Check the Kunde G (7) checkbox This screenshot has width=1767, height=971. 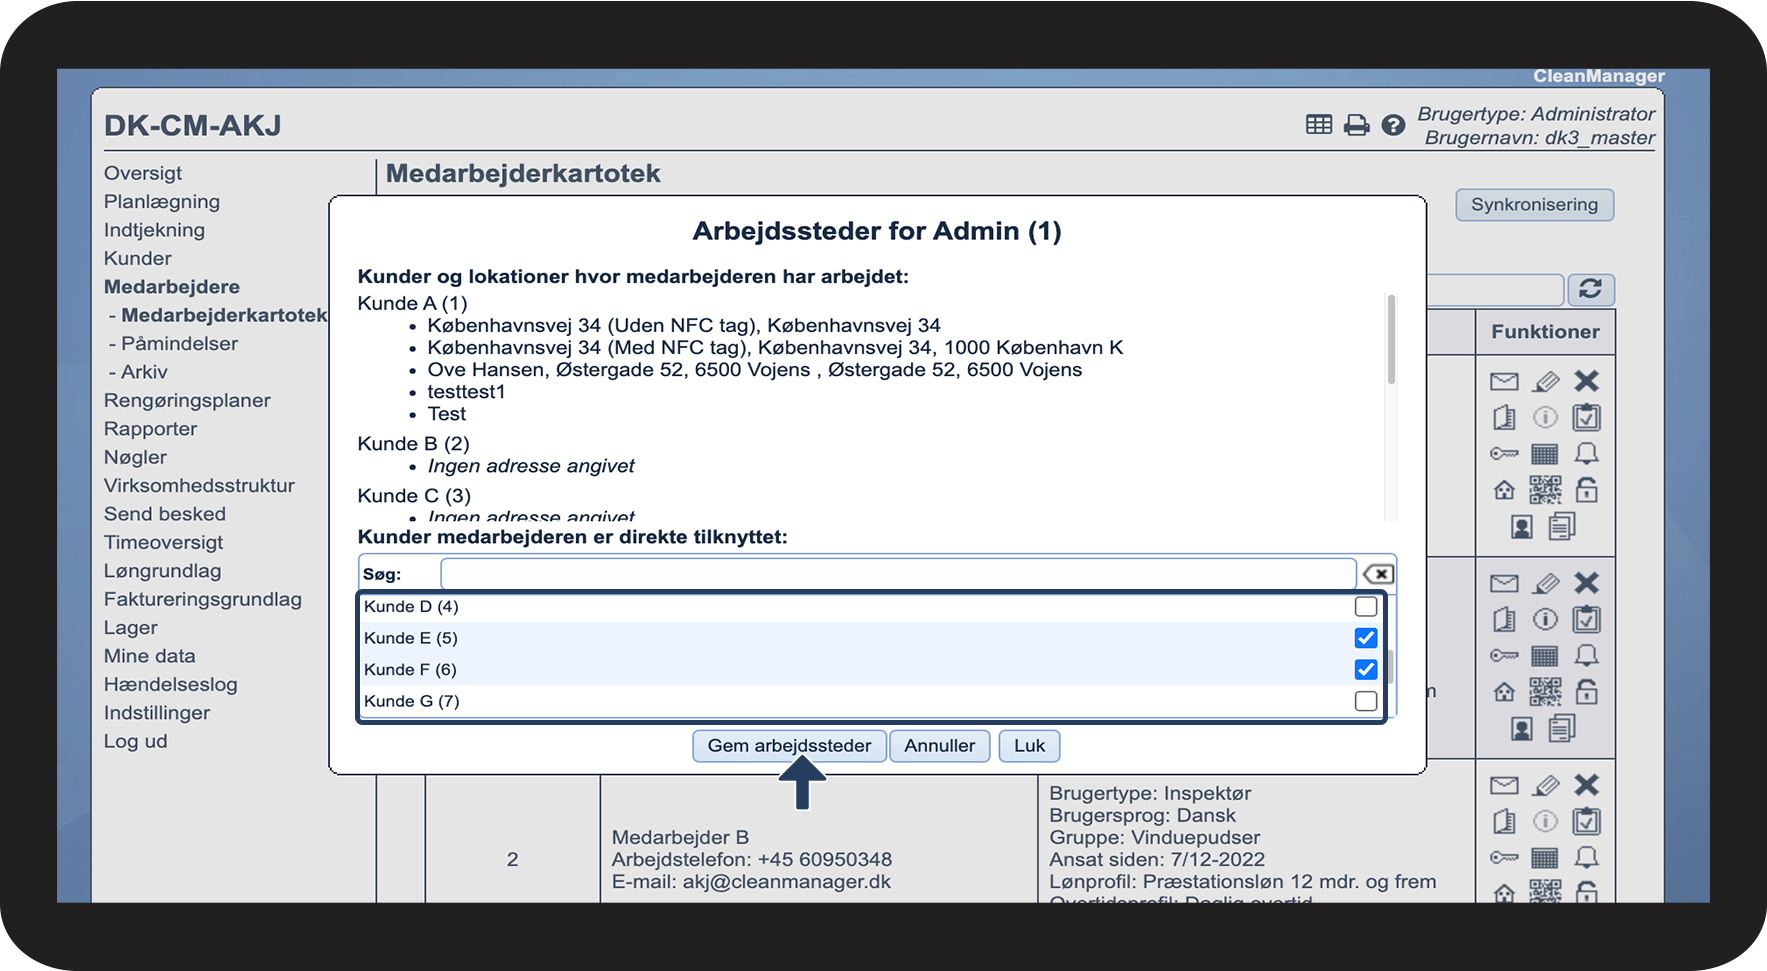(1366, 701)
